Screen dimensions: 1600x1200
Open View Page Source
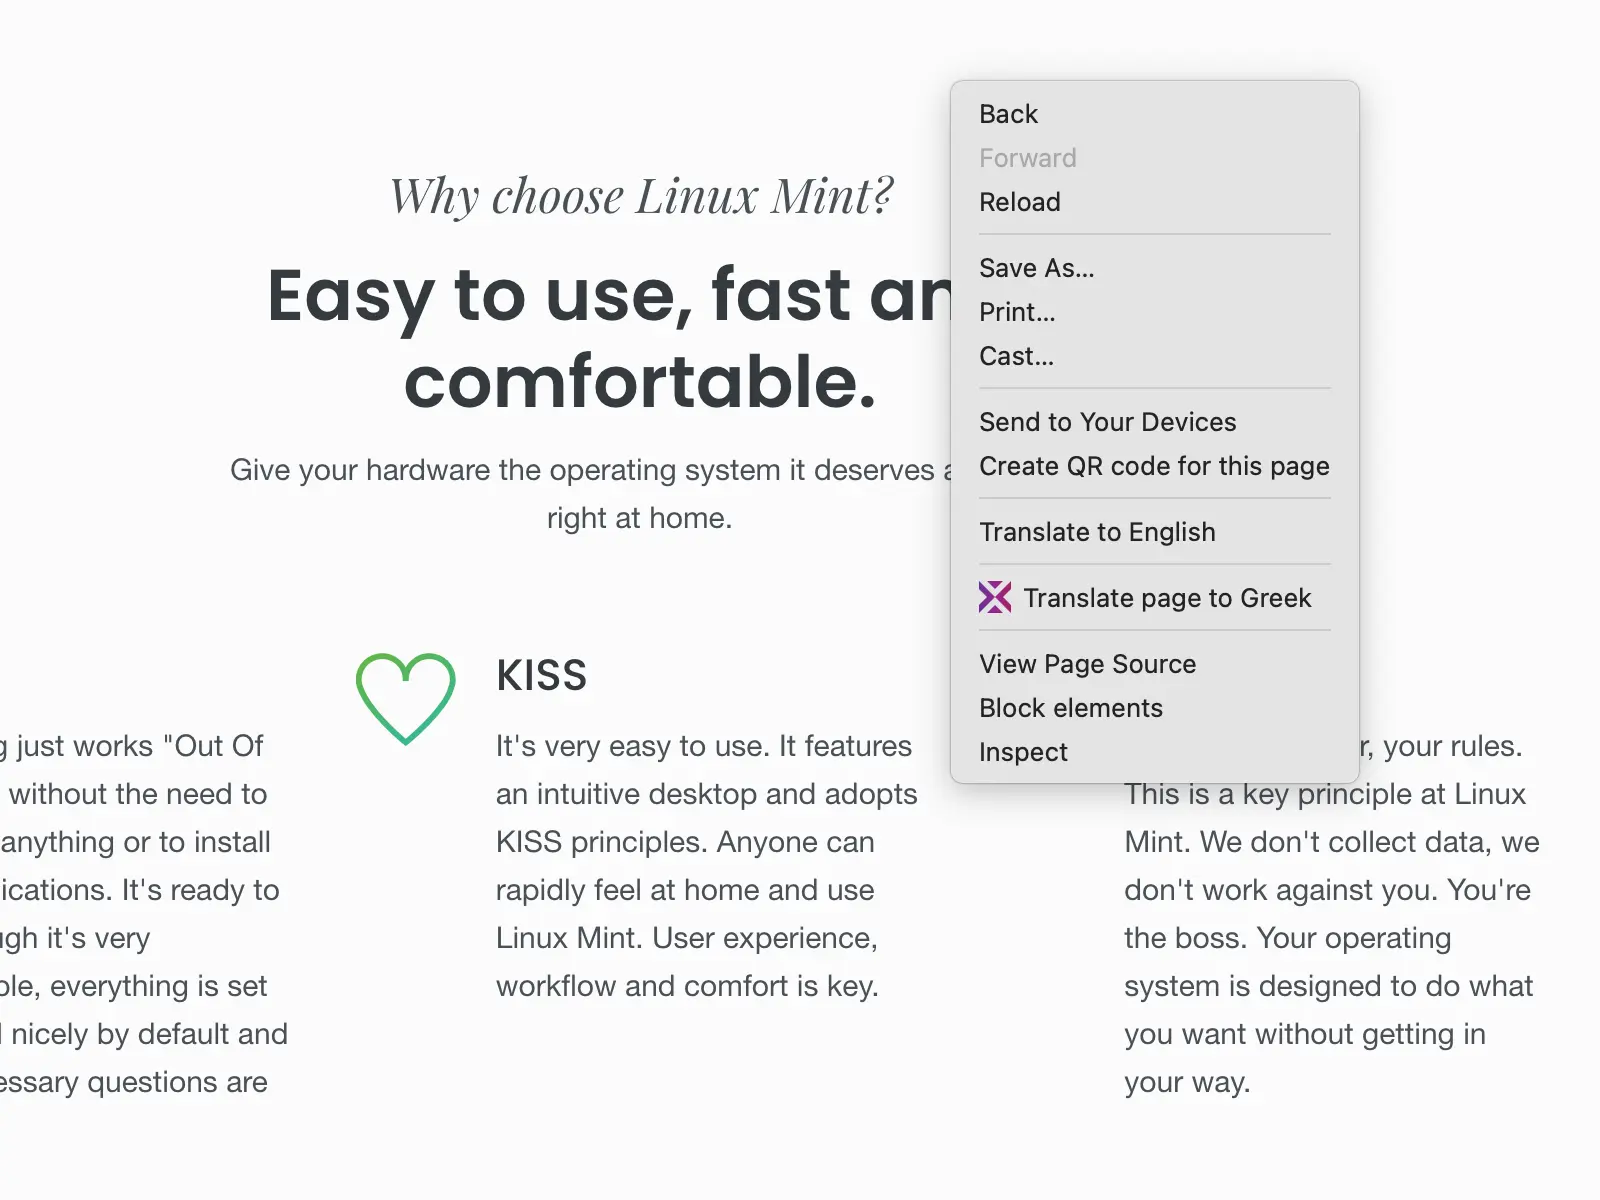pyautogui.click(x=1088, y=664)
